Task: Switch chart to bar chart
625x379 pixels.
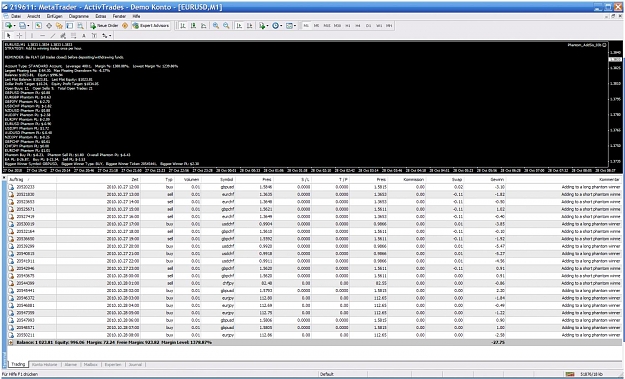Action: (183, 26)
